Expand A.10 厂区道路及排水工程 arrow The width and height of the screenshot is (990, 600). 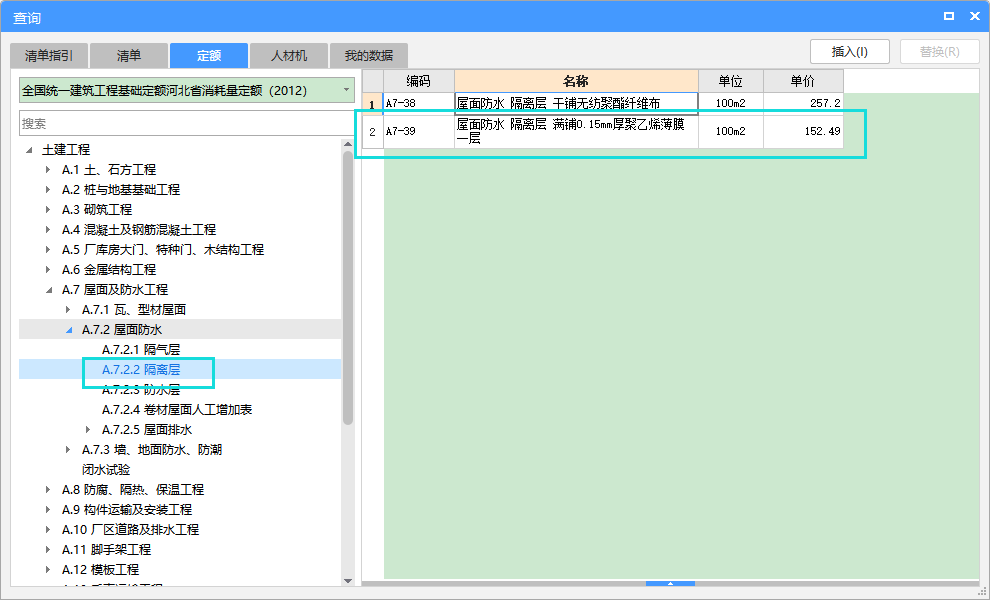point(48,529)
